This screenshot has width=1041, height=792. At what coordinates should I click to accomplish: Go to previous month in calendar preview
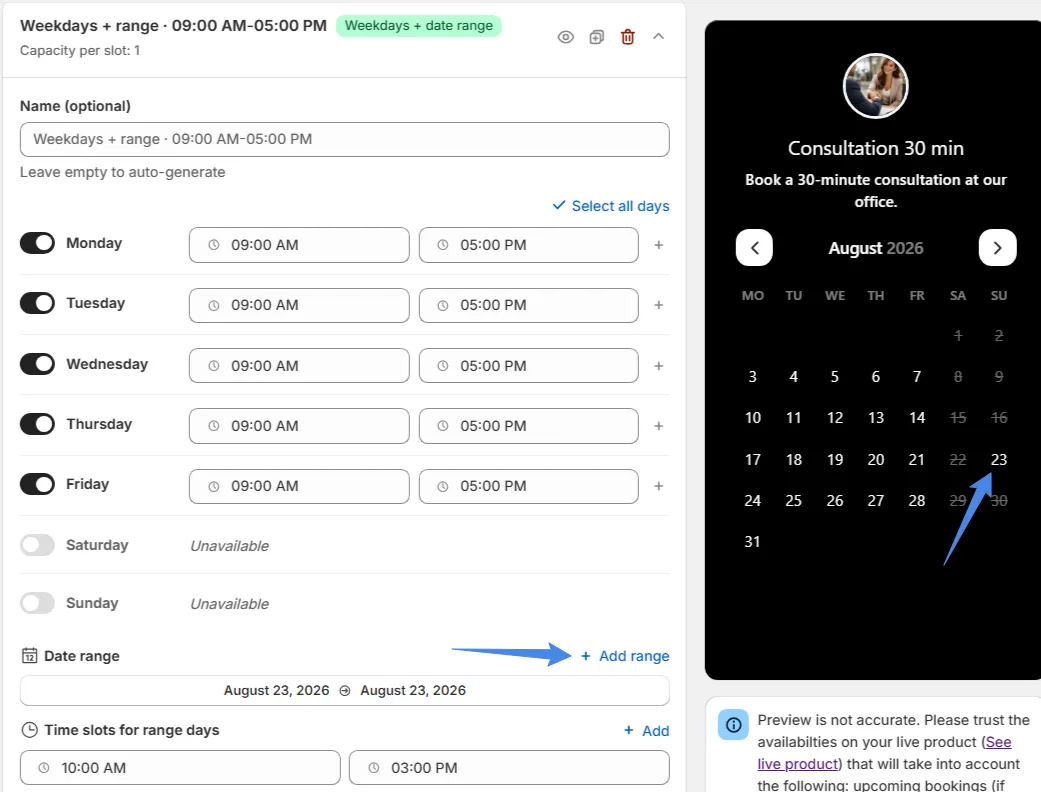tap(754, 248)
